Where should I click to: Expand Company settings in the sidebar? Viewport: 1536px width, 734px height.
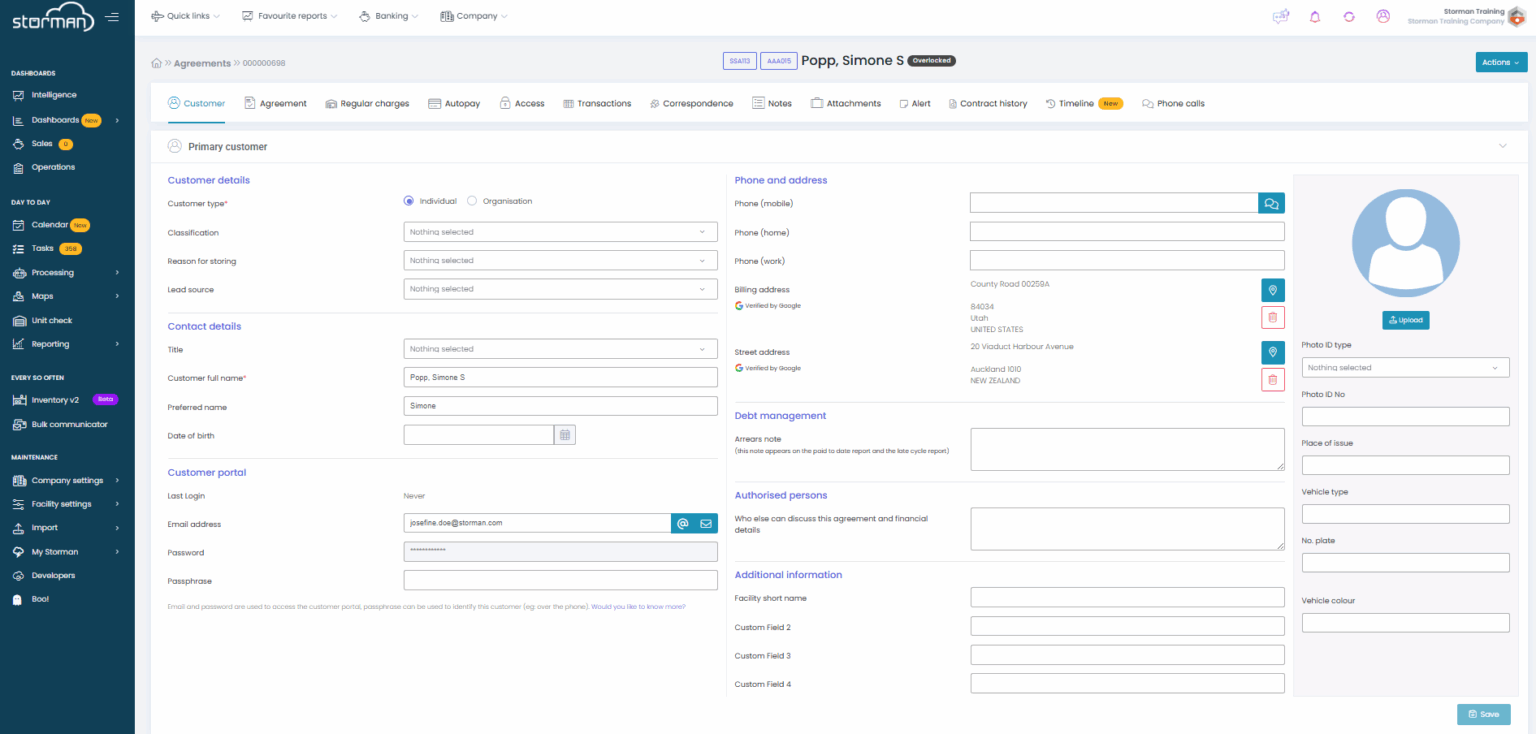point(67,480)
